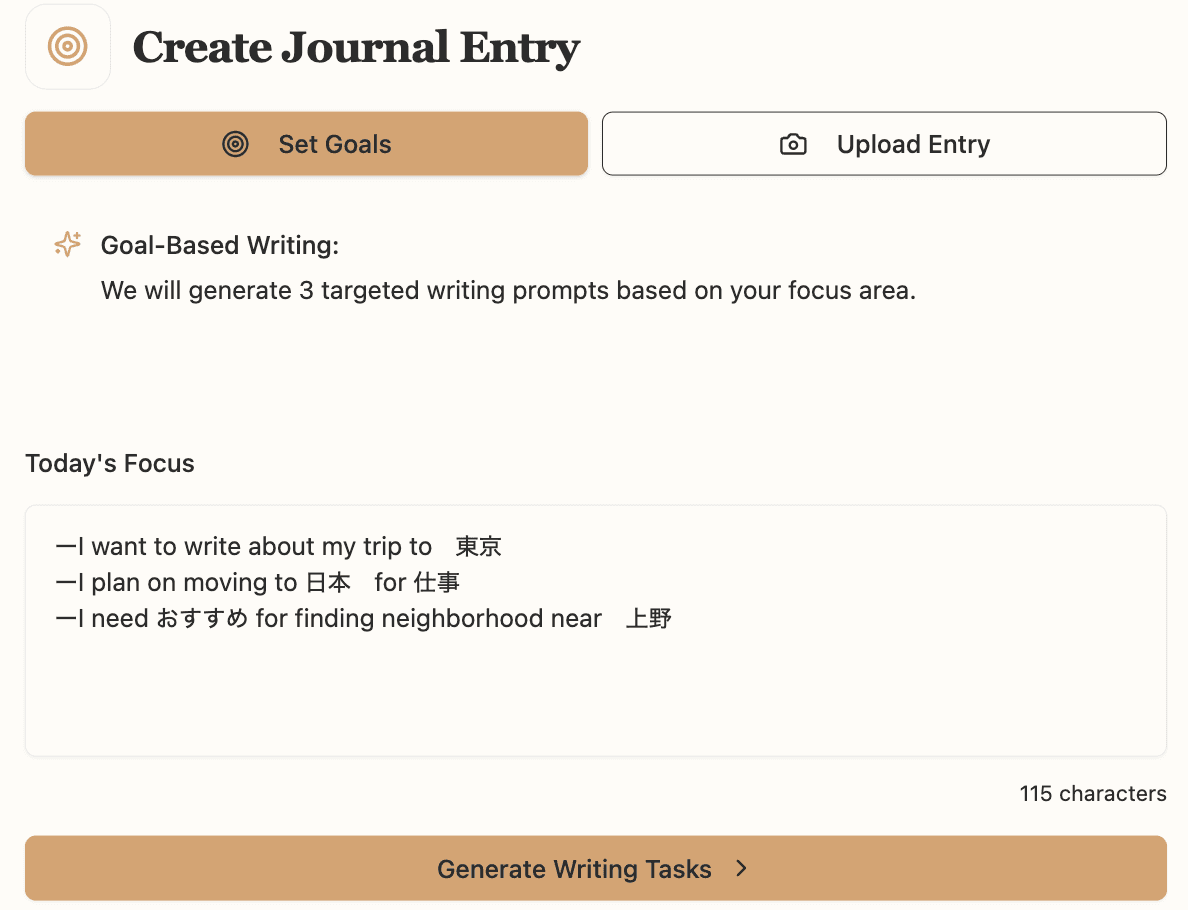The image size is (1188, 910).
Task: Click the 115 characters counter
Action: pos(1093,793)
